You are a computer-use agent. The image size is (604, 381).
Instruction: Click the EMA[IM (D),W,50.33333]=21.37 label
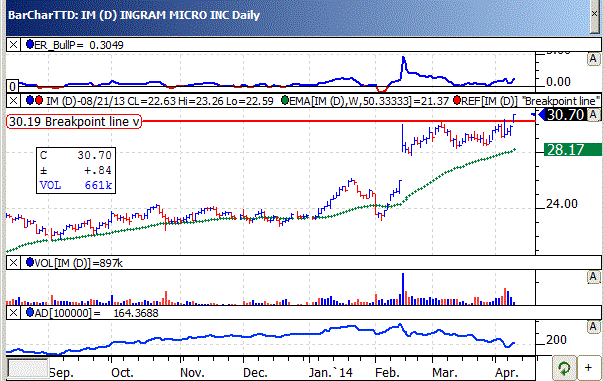coord(369,101)
